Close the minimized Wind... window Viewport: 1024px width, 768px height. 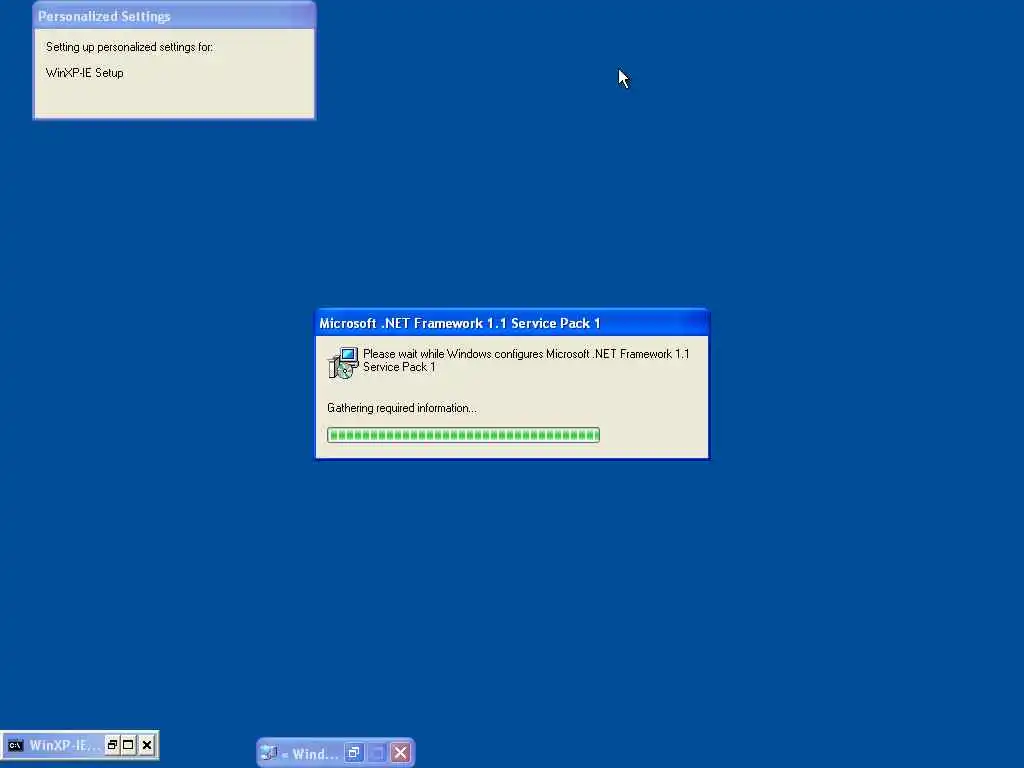coord(400,753)
